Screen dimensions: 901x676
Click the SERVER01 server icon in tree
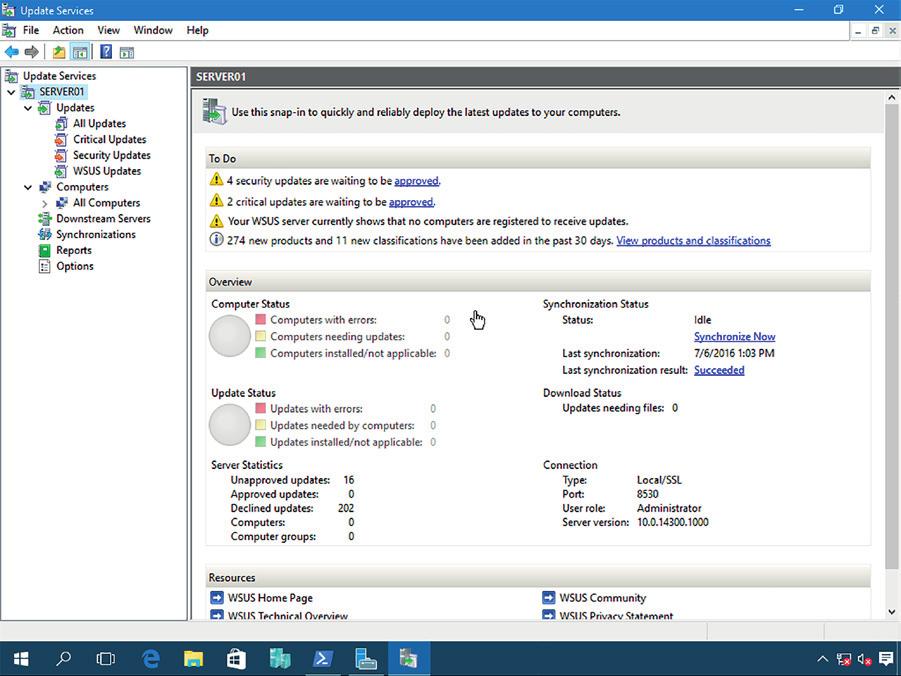click(x=28, y=92)
